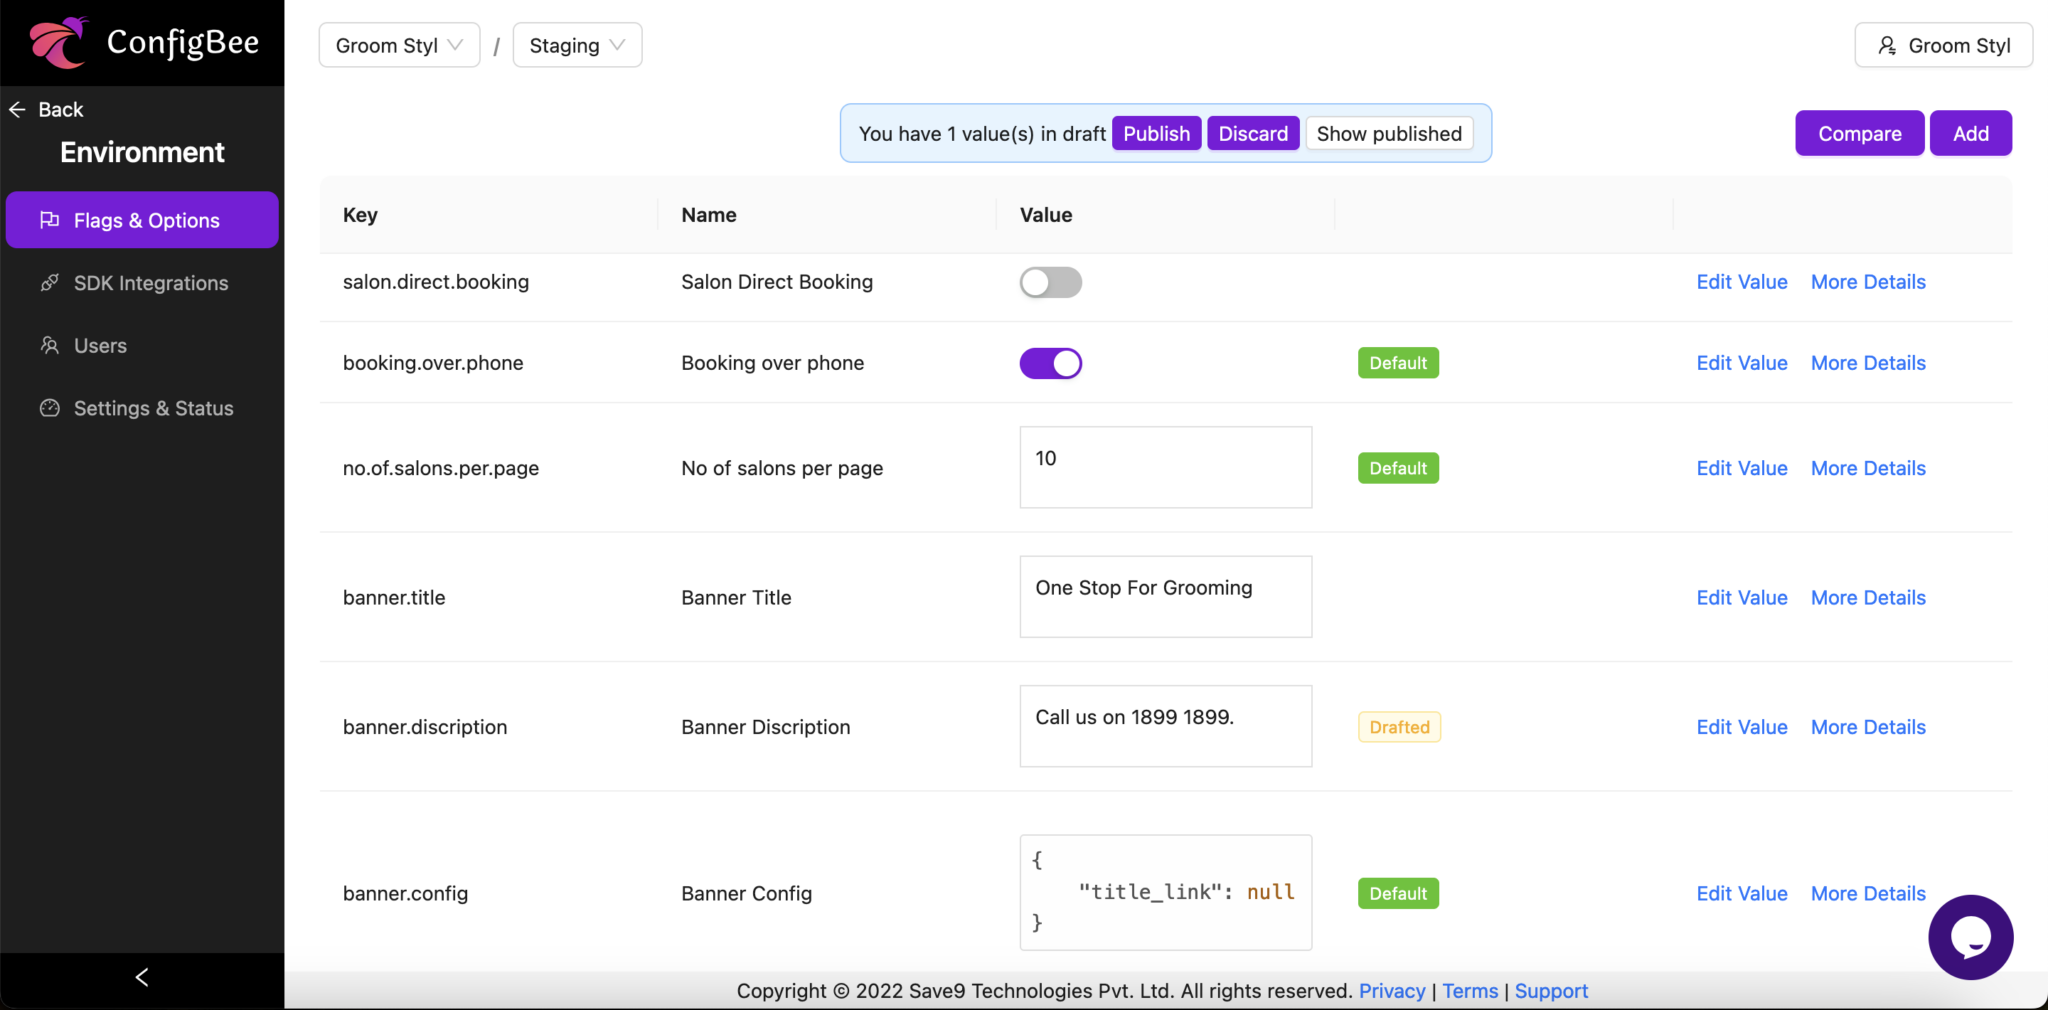Expand the Groom Styl account menu
The width and height of the screenshot is (2048, 1010).
pos(1942,45)
